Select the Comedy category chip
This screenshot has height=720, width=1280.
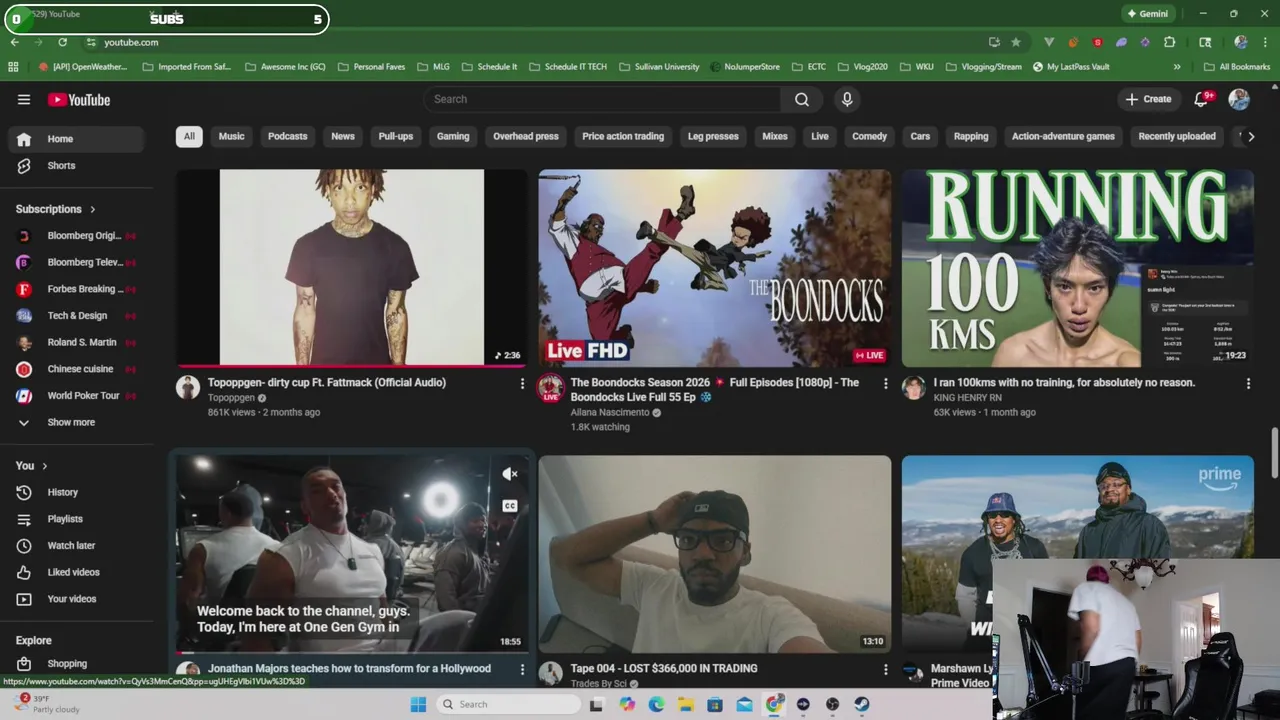tap(869, 136)
